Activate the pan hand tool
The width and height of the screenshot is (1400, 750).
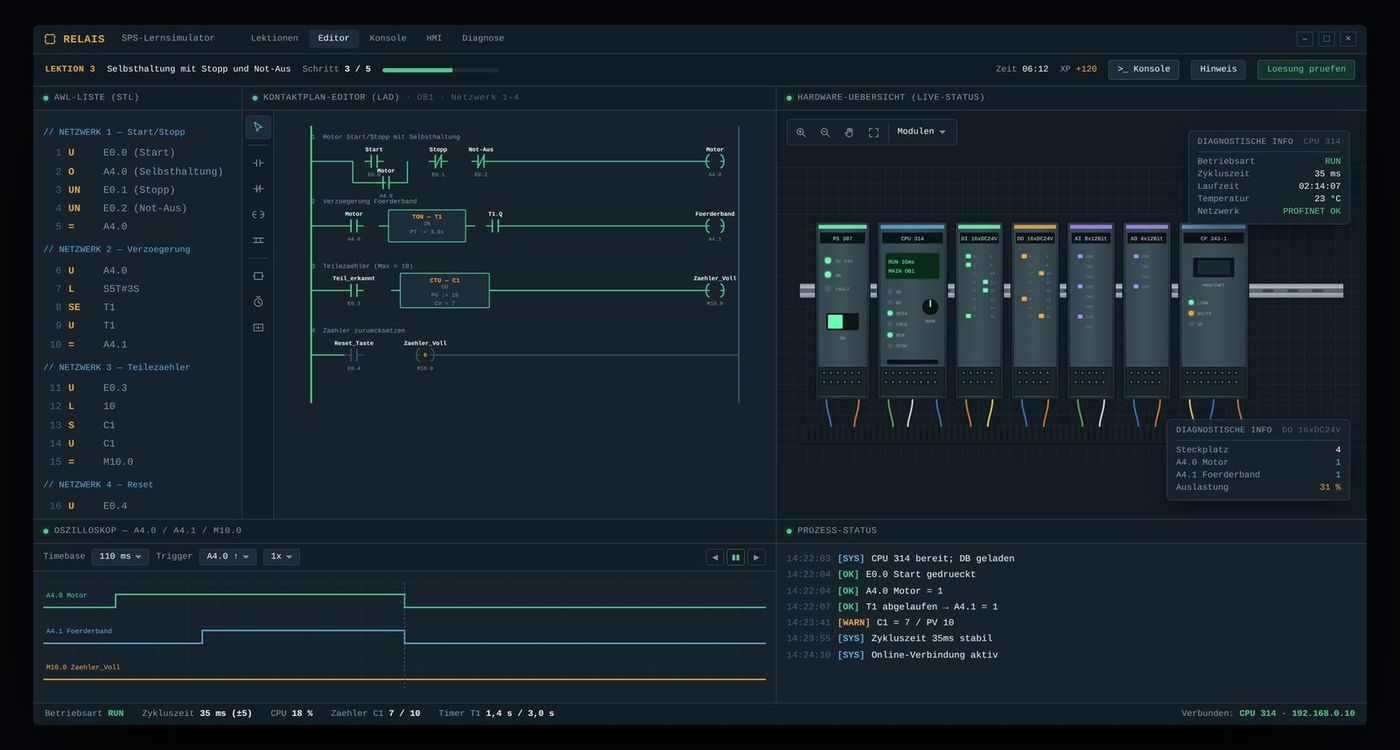pos(849,132)
